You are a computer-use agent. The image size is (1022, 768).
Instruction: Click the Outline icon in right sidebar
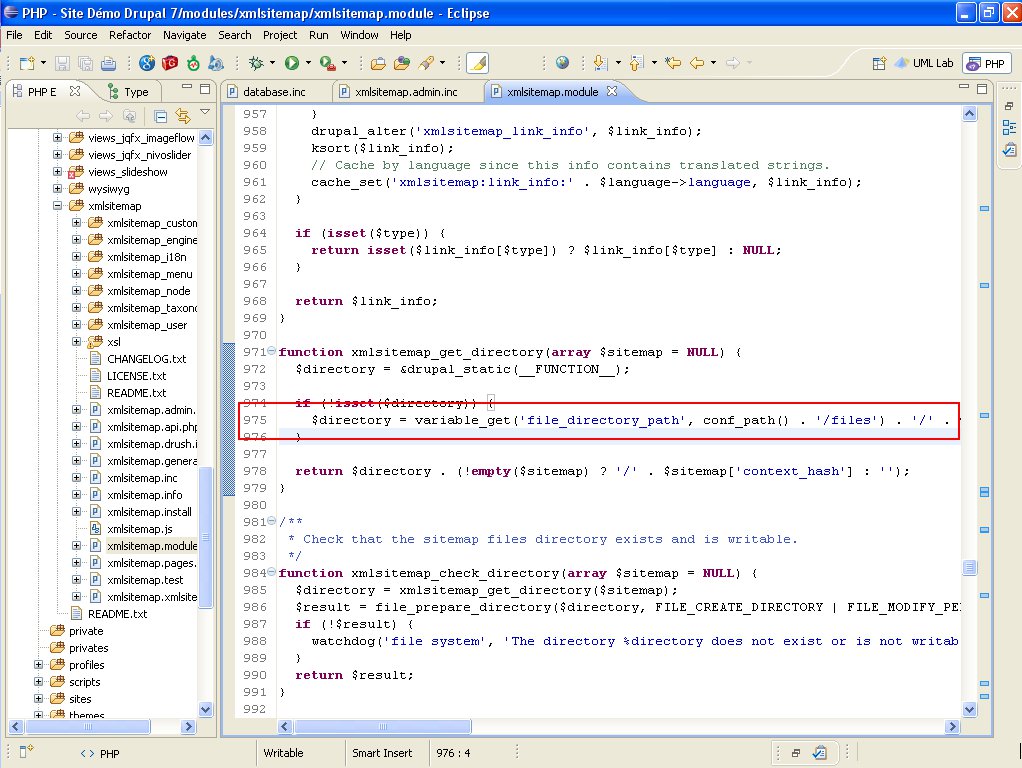(1009, 127)
